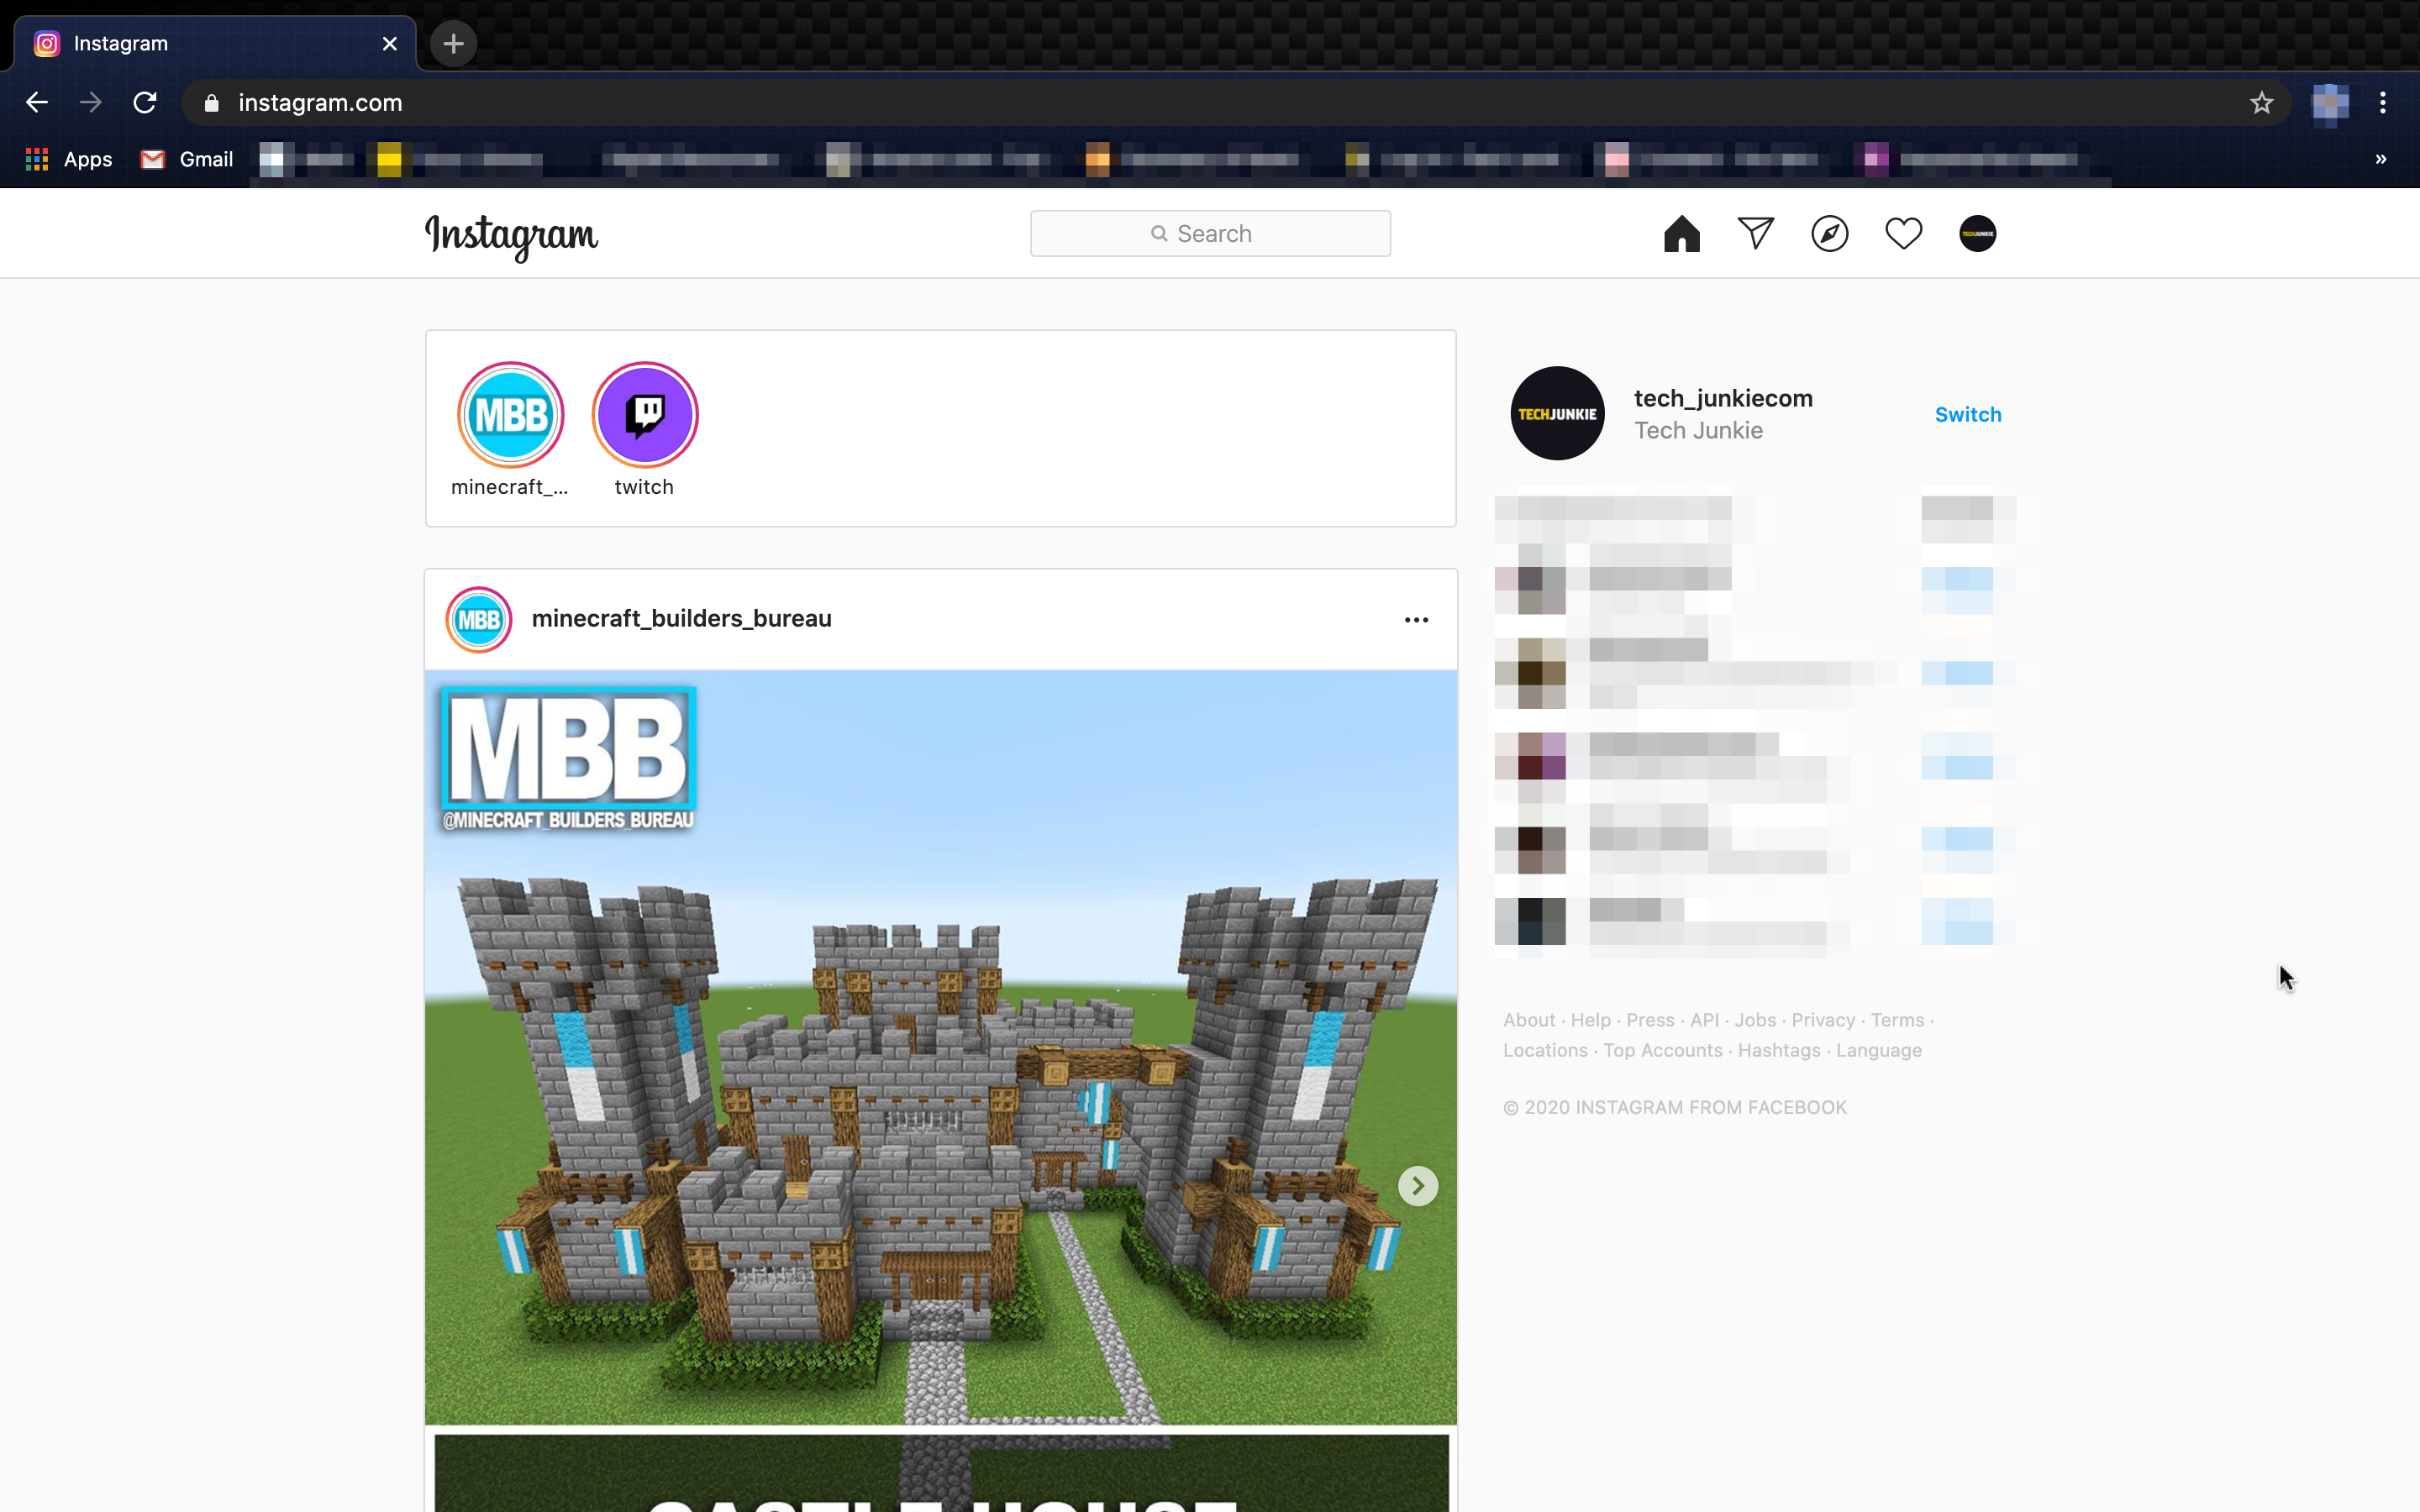Expand hidden bookmarks chevron

click(x=2381, y=159)
